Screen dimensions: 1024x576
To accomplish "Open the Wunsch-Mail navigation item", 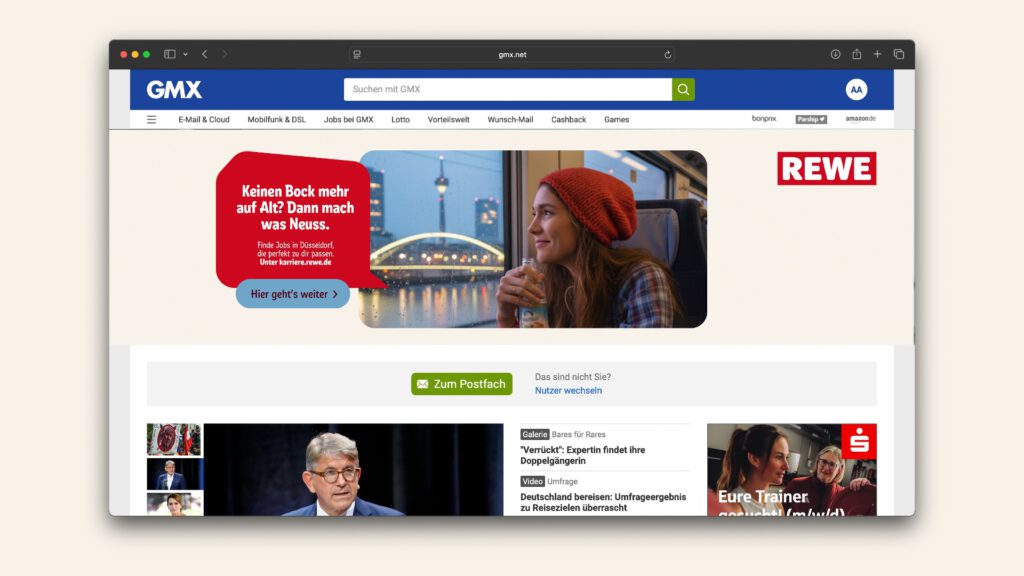I will click(x=510, y=119).
